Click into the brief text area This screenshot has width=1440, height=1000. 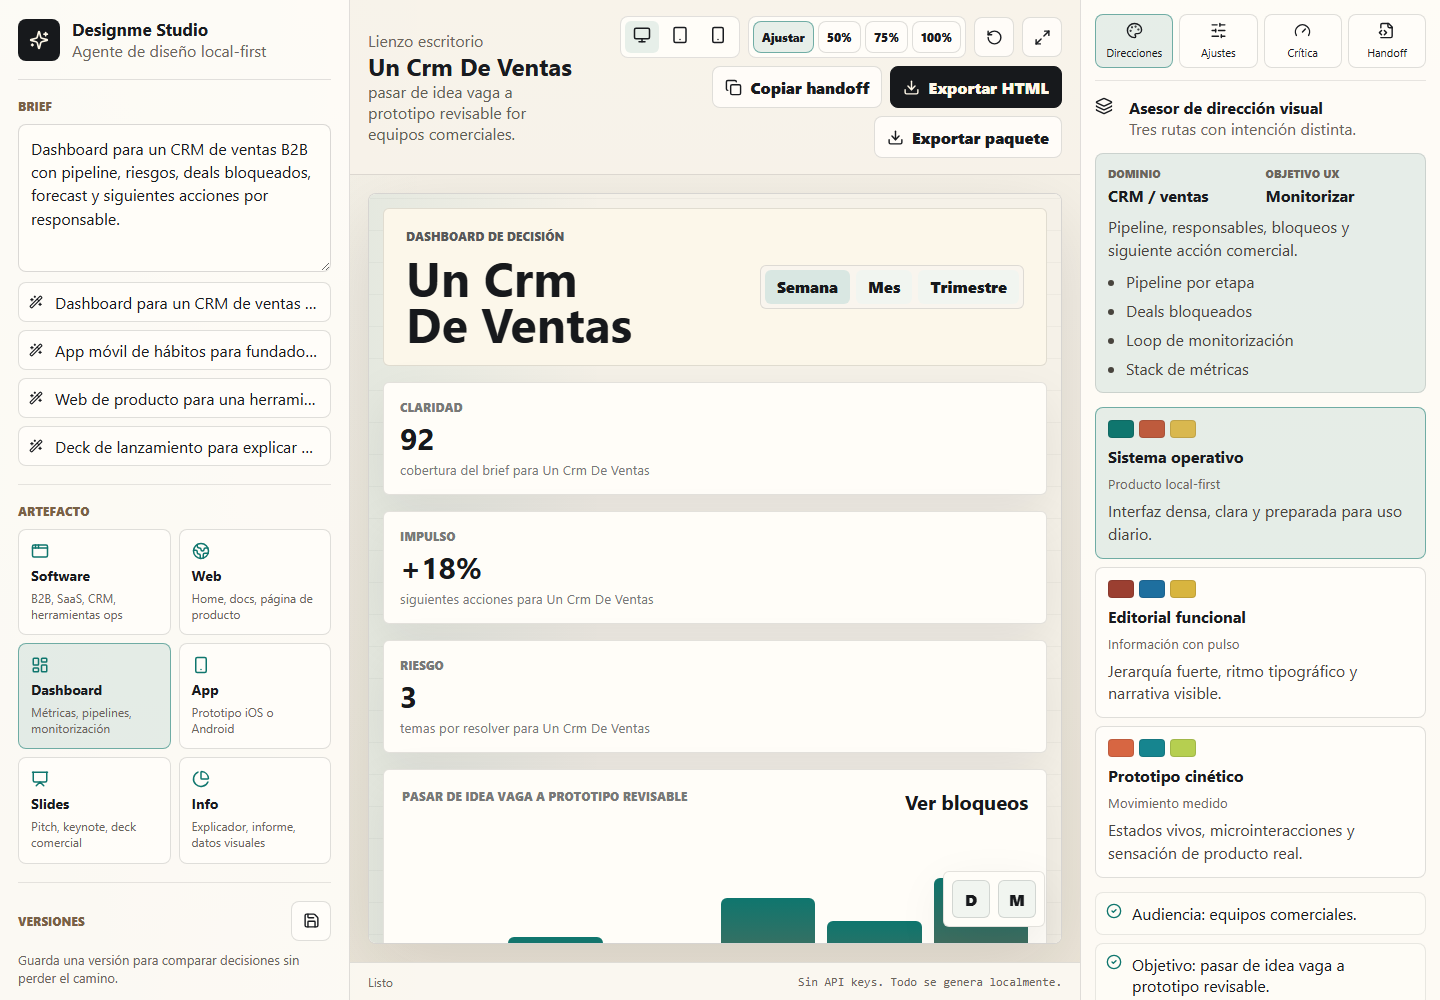(x=174, y=198)
